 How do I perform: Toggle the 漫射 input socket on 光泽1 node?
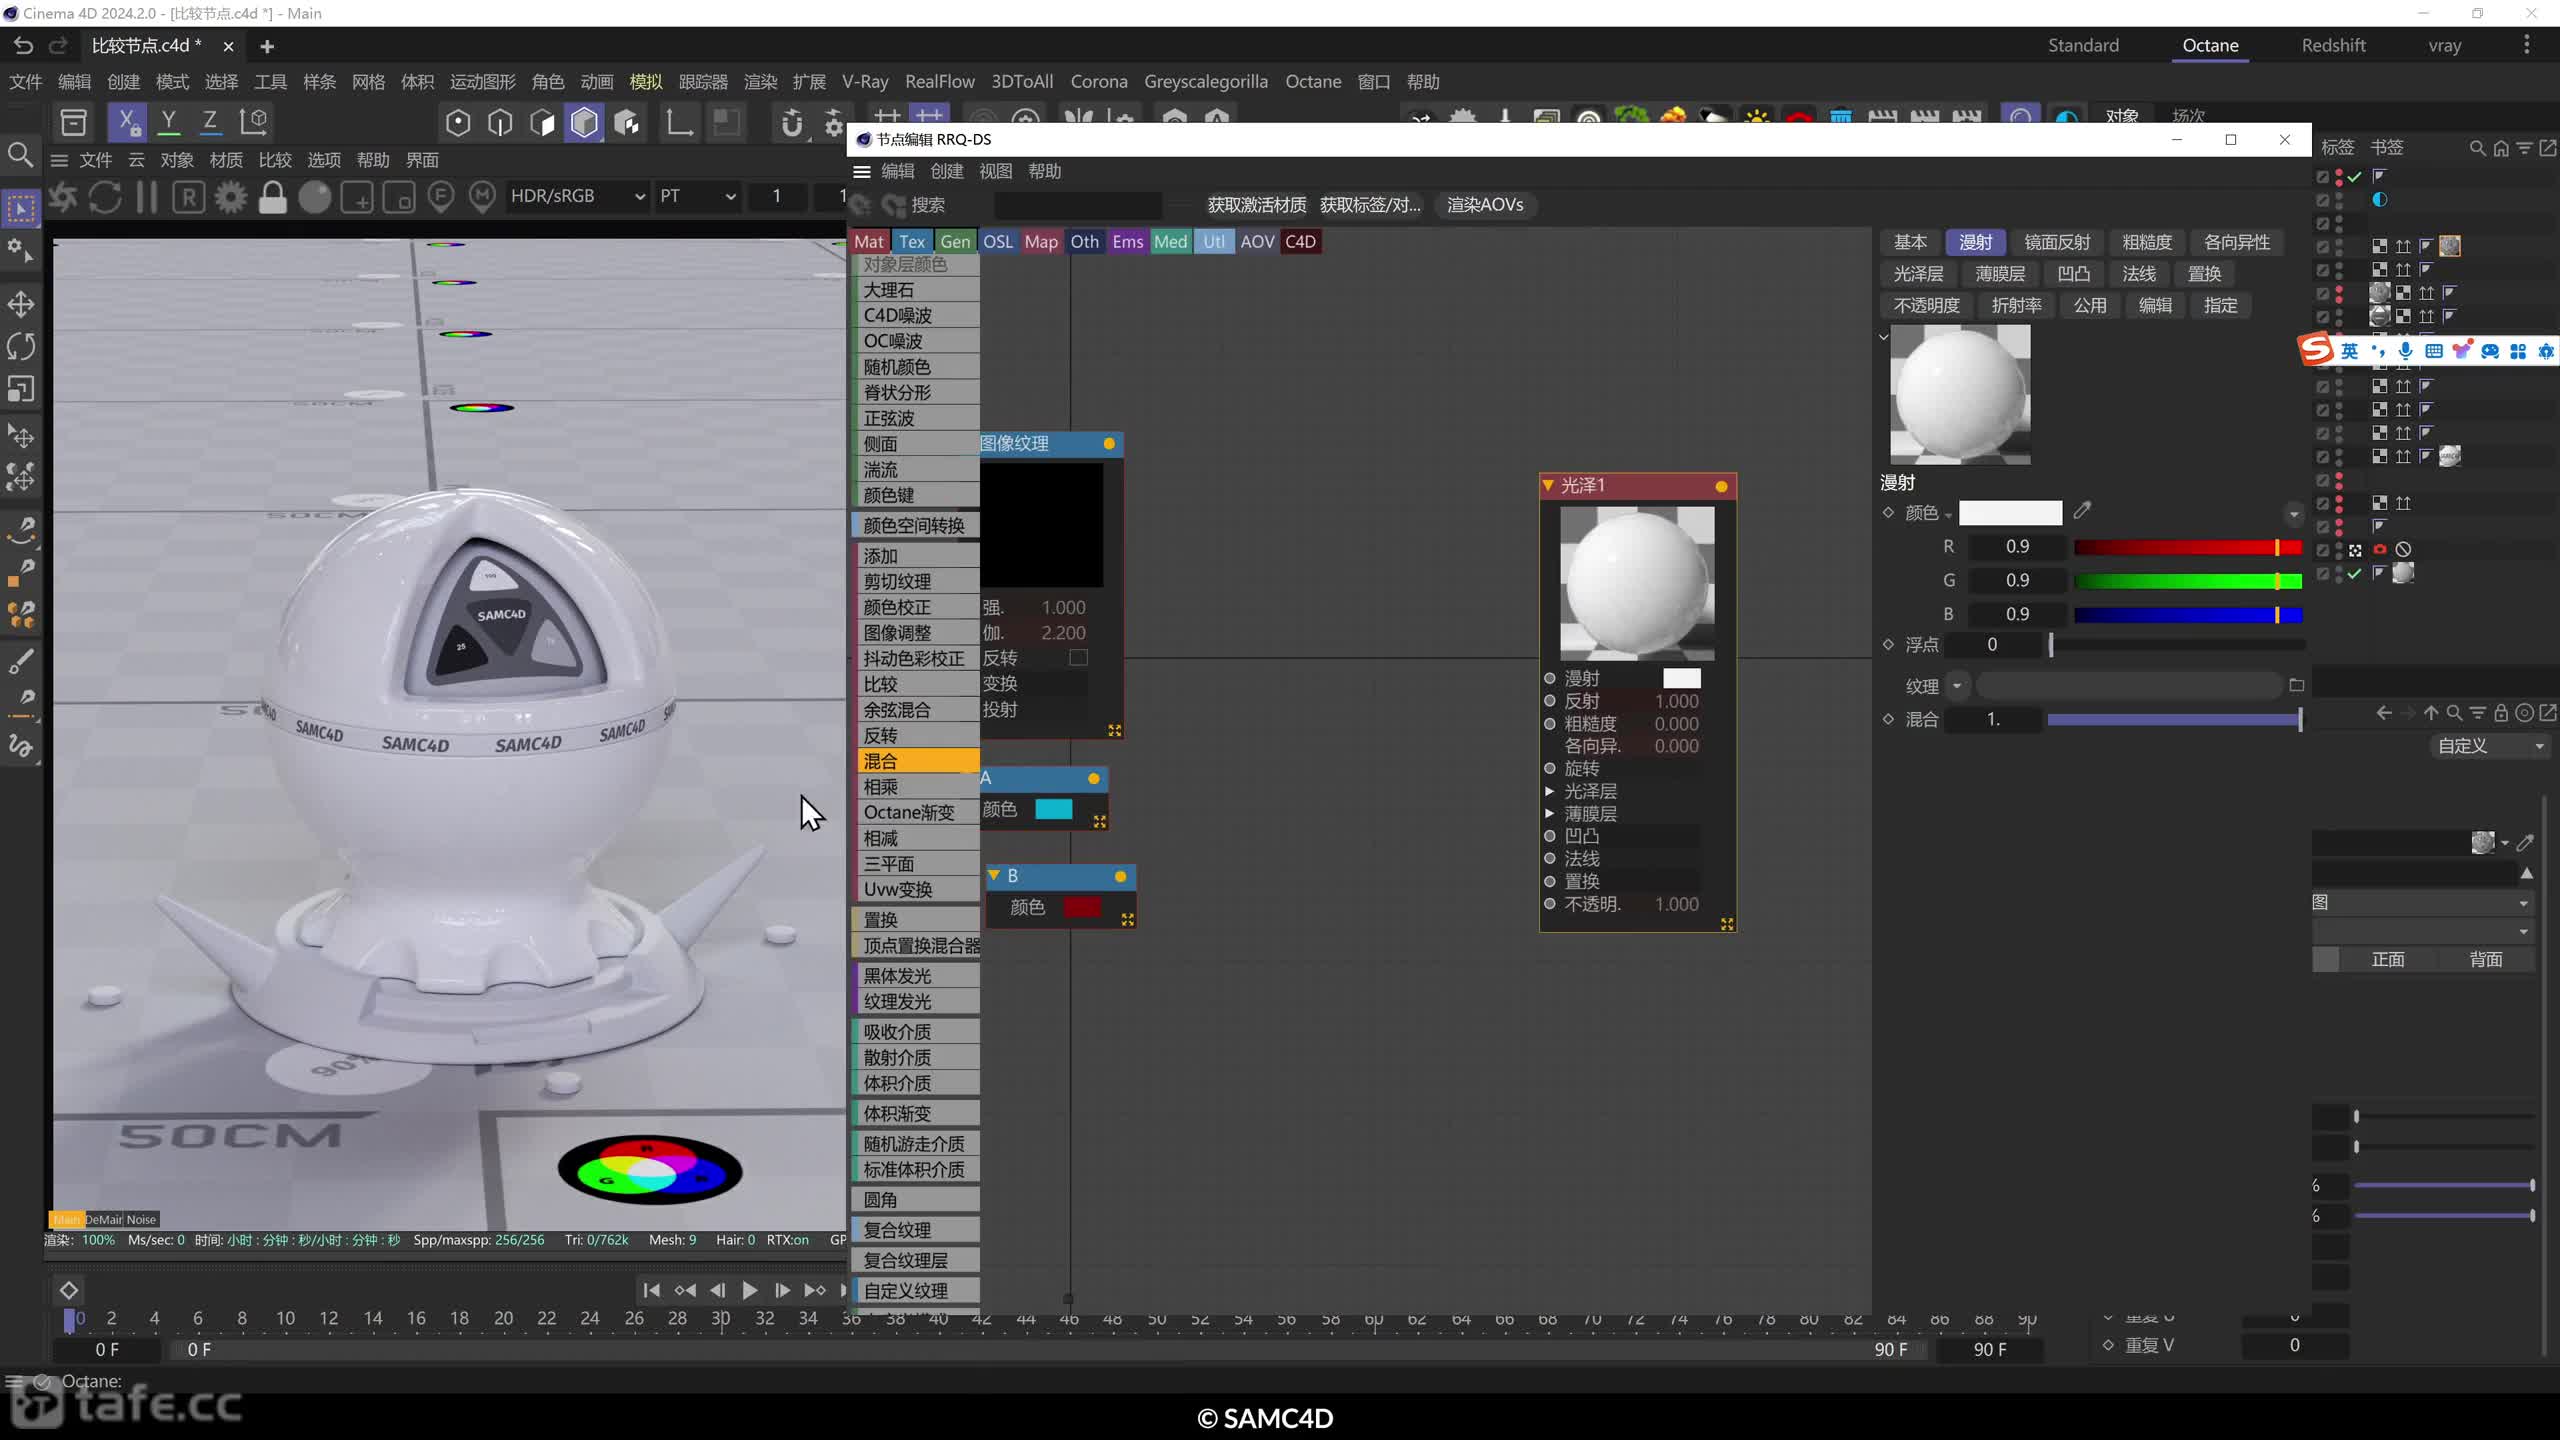1550,678
